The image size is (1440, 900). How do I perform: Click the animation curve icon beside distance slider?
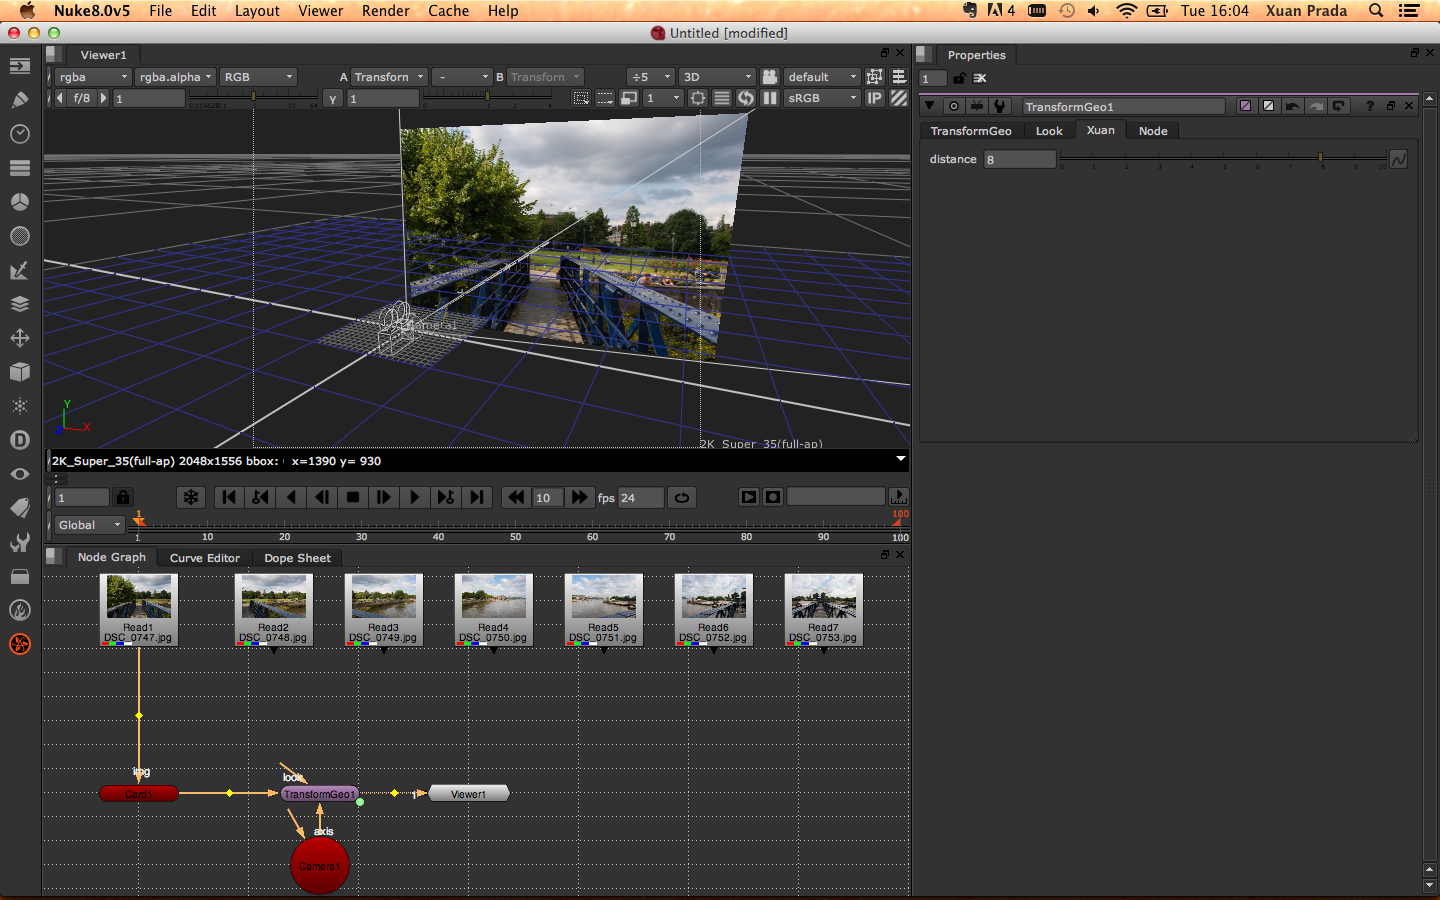click(x=1398, y=159)
